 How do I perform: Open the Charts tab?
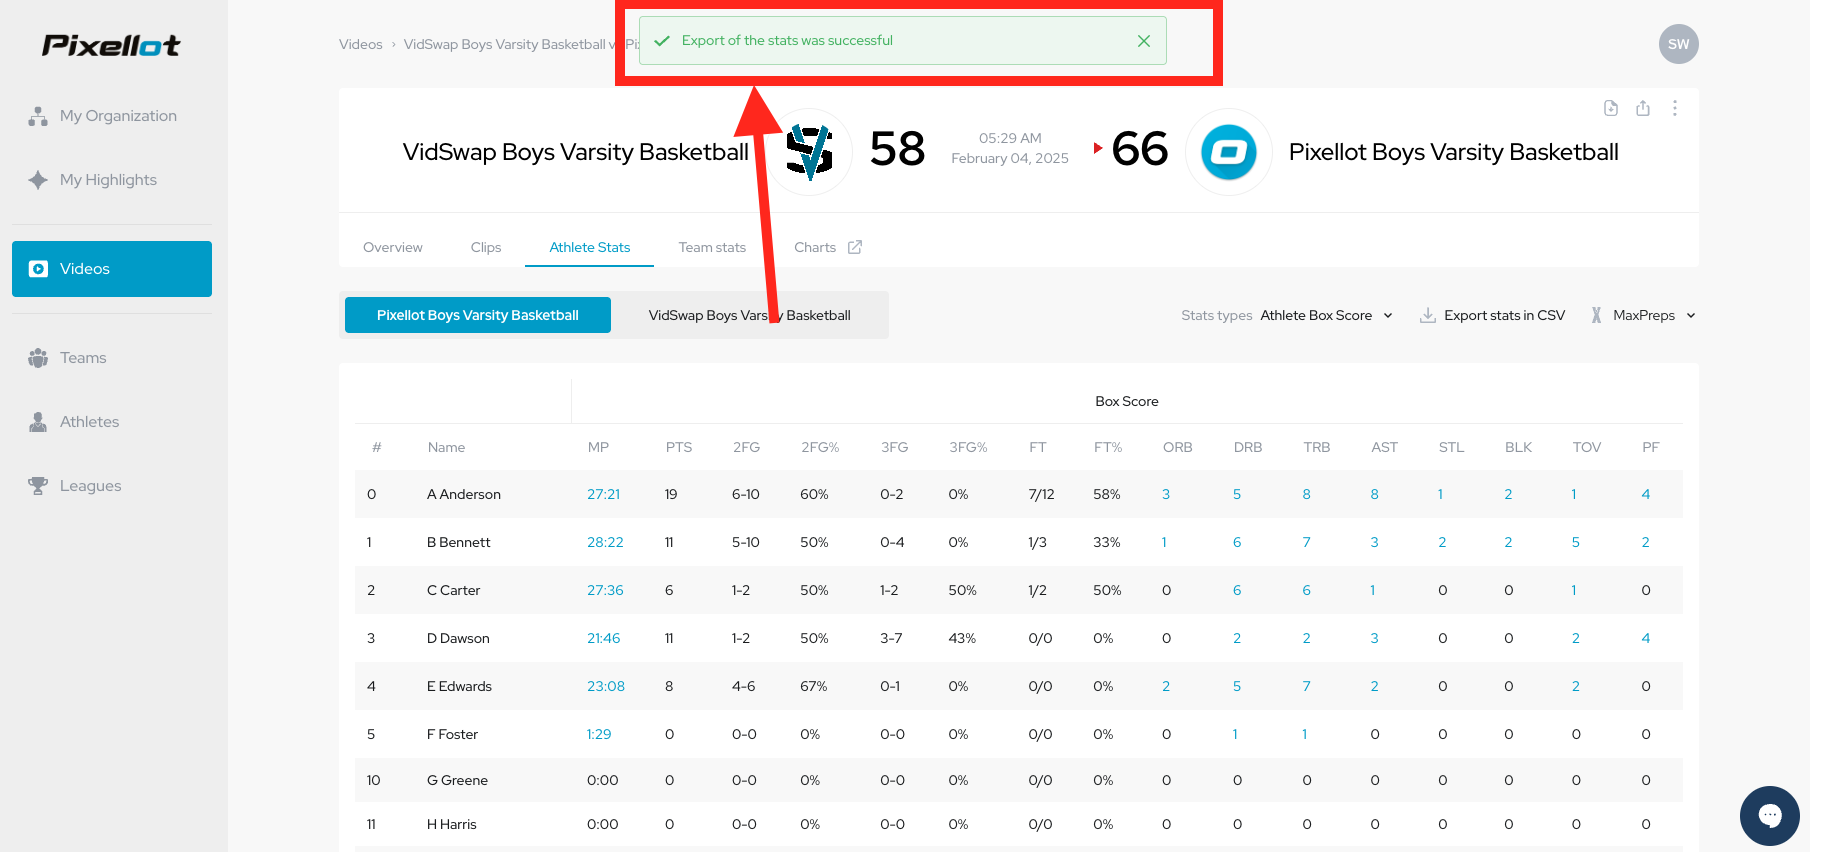(815, 247)
